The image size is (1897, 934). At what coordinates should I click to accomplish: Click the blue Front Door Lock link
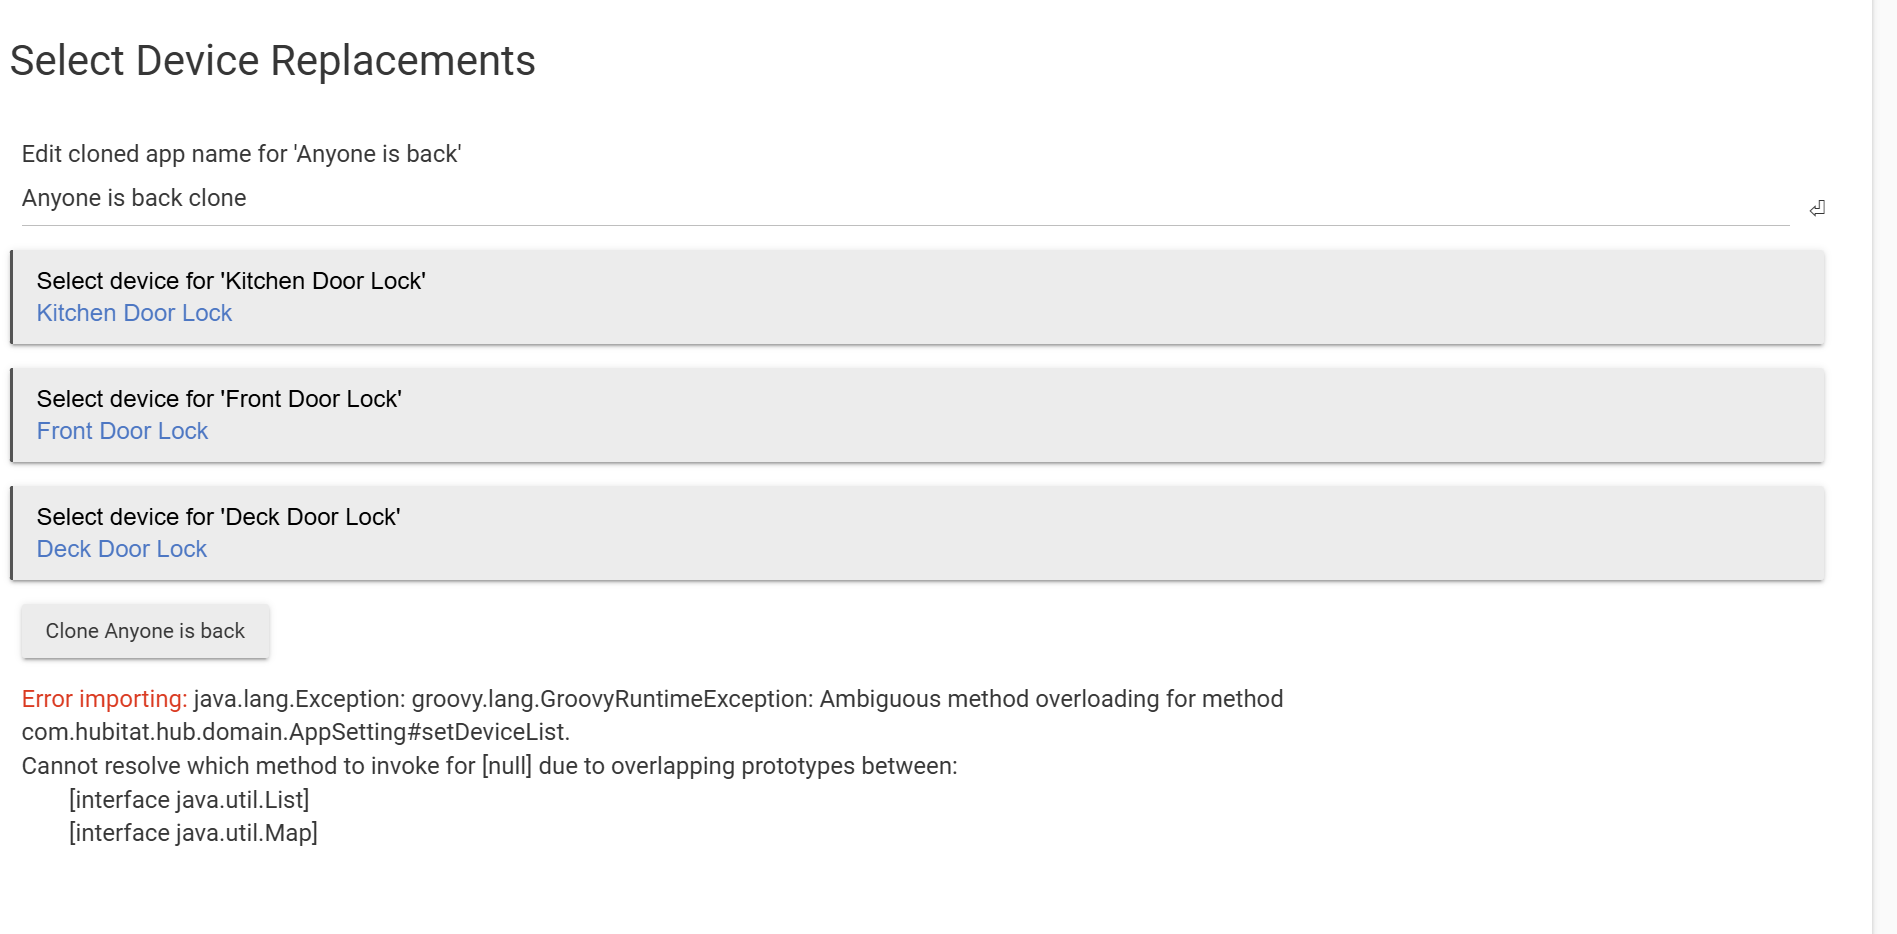click(x=122, y=431)
